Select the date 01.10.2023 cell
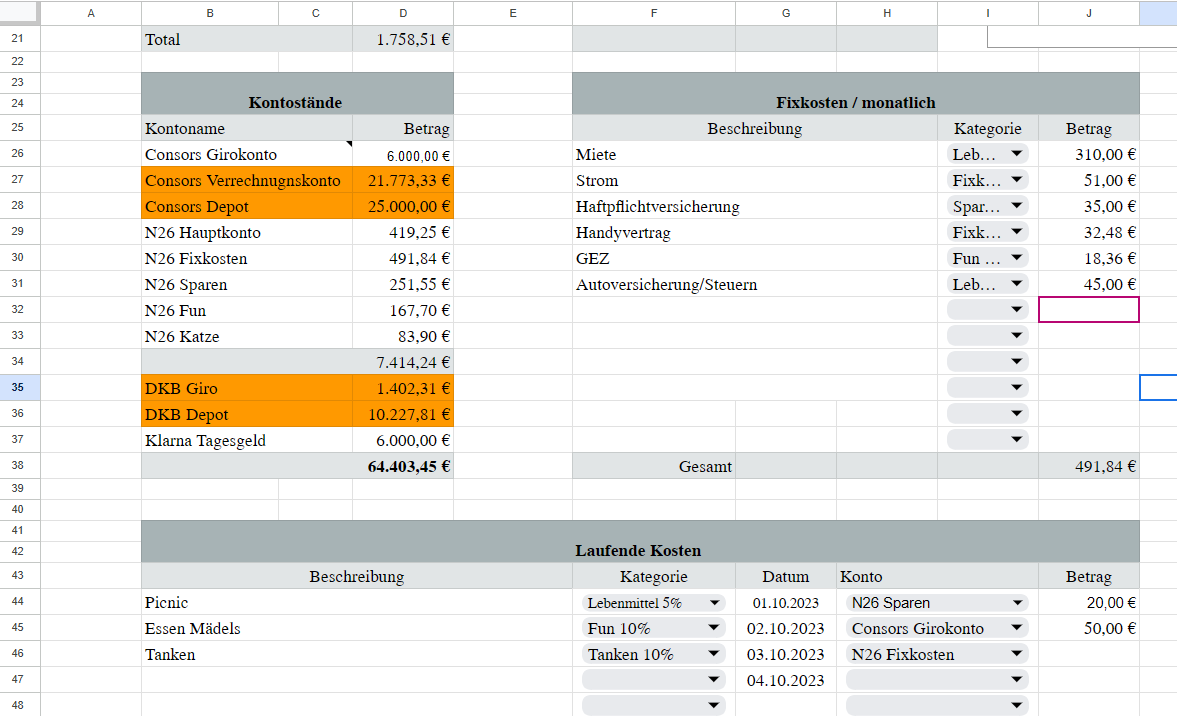 point(786,603)
